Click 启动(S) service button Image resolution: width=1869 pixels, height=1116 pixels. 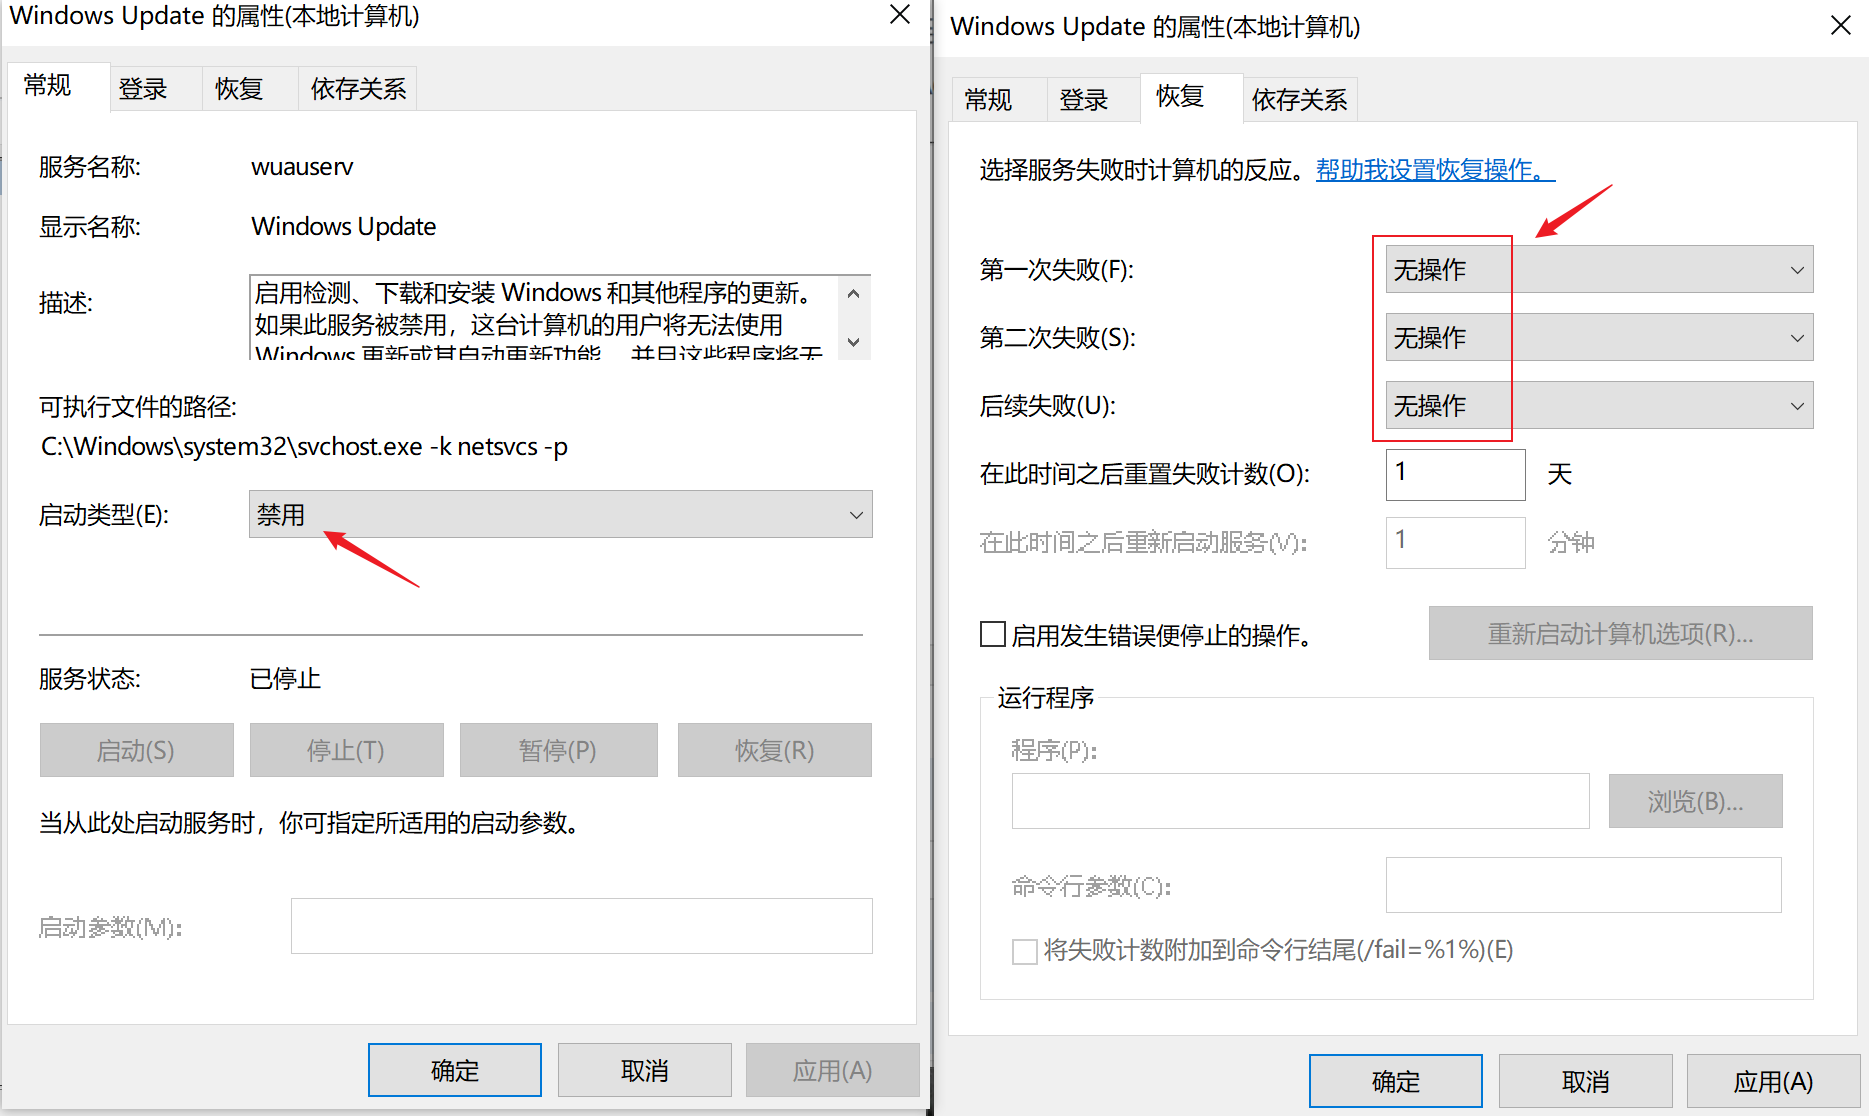[x=136, y=750]
